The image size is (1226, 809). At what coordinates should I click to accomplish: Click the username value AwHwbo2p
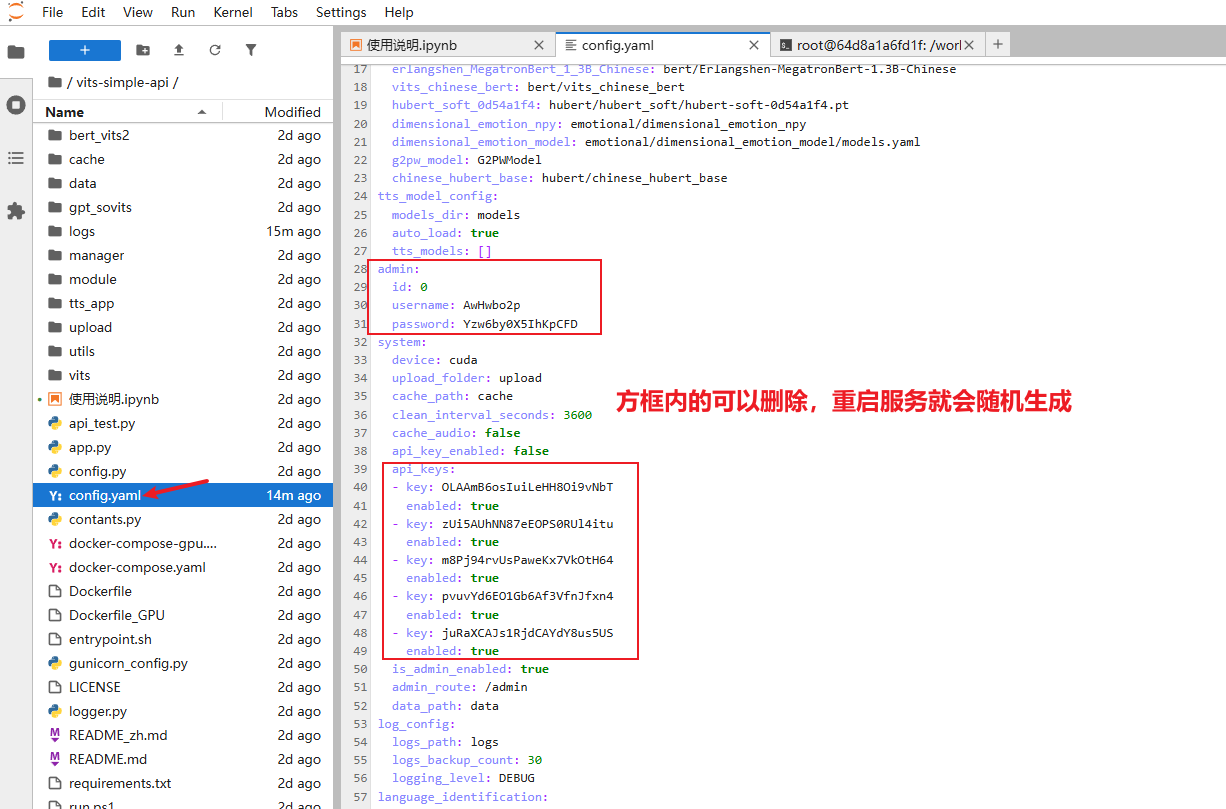tap(492, 305)
